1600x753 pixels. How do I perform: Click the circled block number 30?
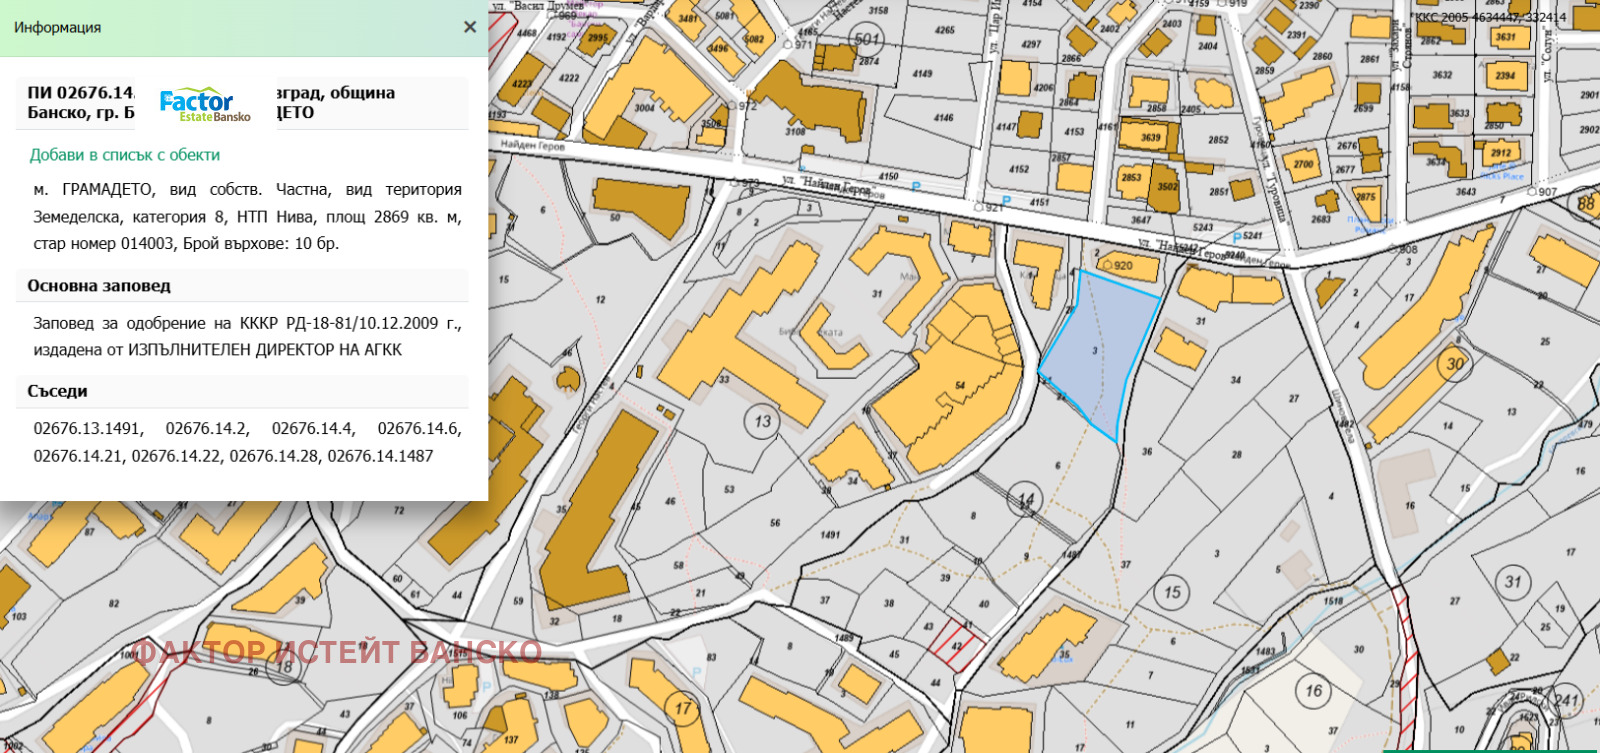point(1455,364)
